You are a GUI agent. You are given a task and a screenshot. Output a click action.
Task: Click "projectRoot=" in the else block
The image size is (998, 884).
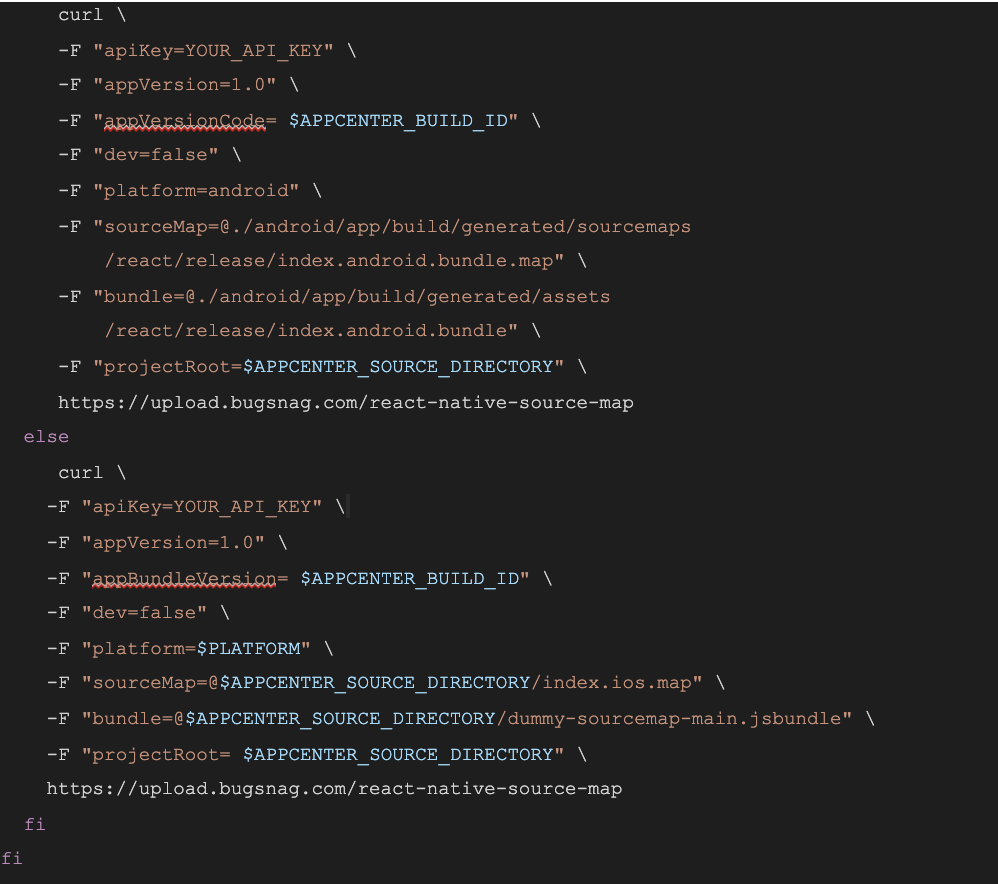pyautogui.click(x=161, y=755)
